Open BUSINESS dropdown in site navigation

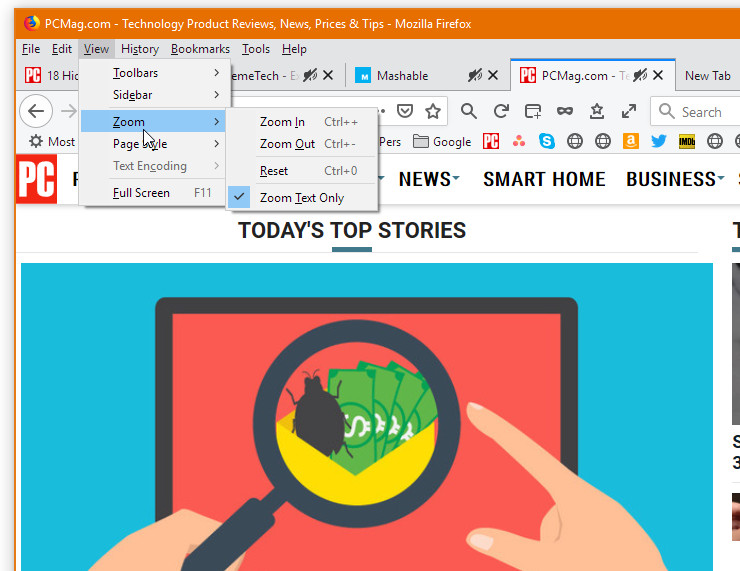675,179
